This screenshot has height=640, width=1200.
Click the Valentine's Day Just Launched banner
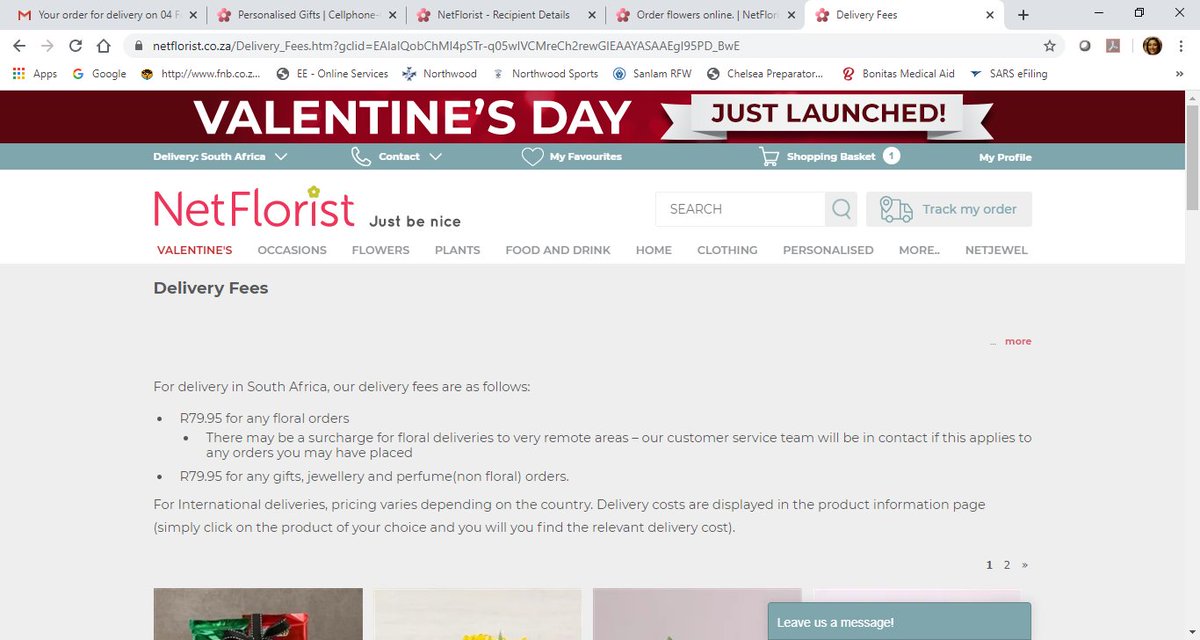592,116
